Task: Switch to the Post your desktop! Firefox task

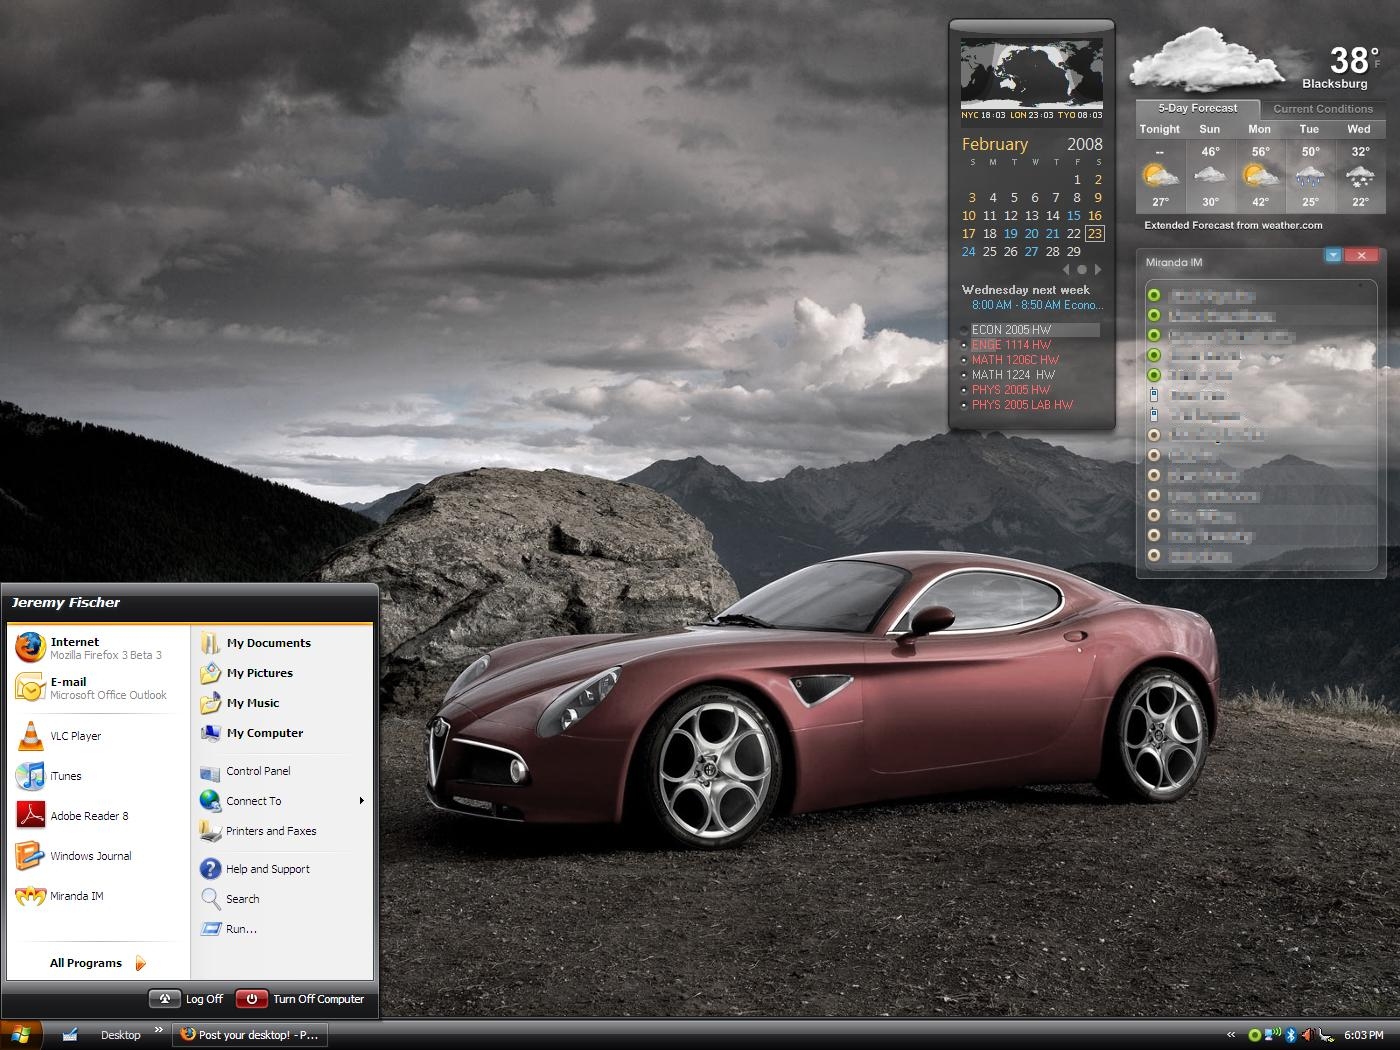Action: pos(250,1035)
